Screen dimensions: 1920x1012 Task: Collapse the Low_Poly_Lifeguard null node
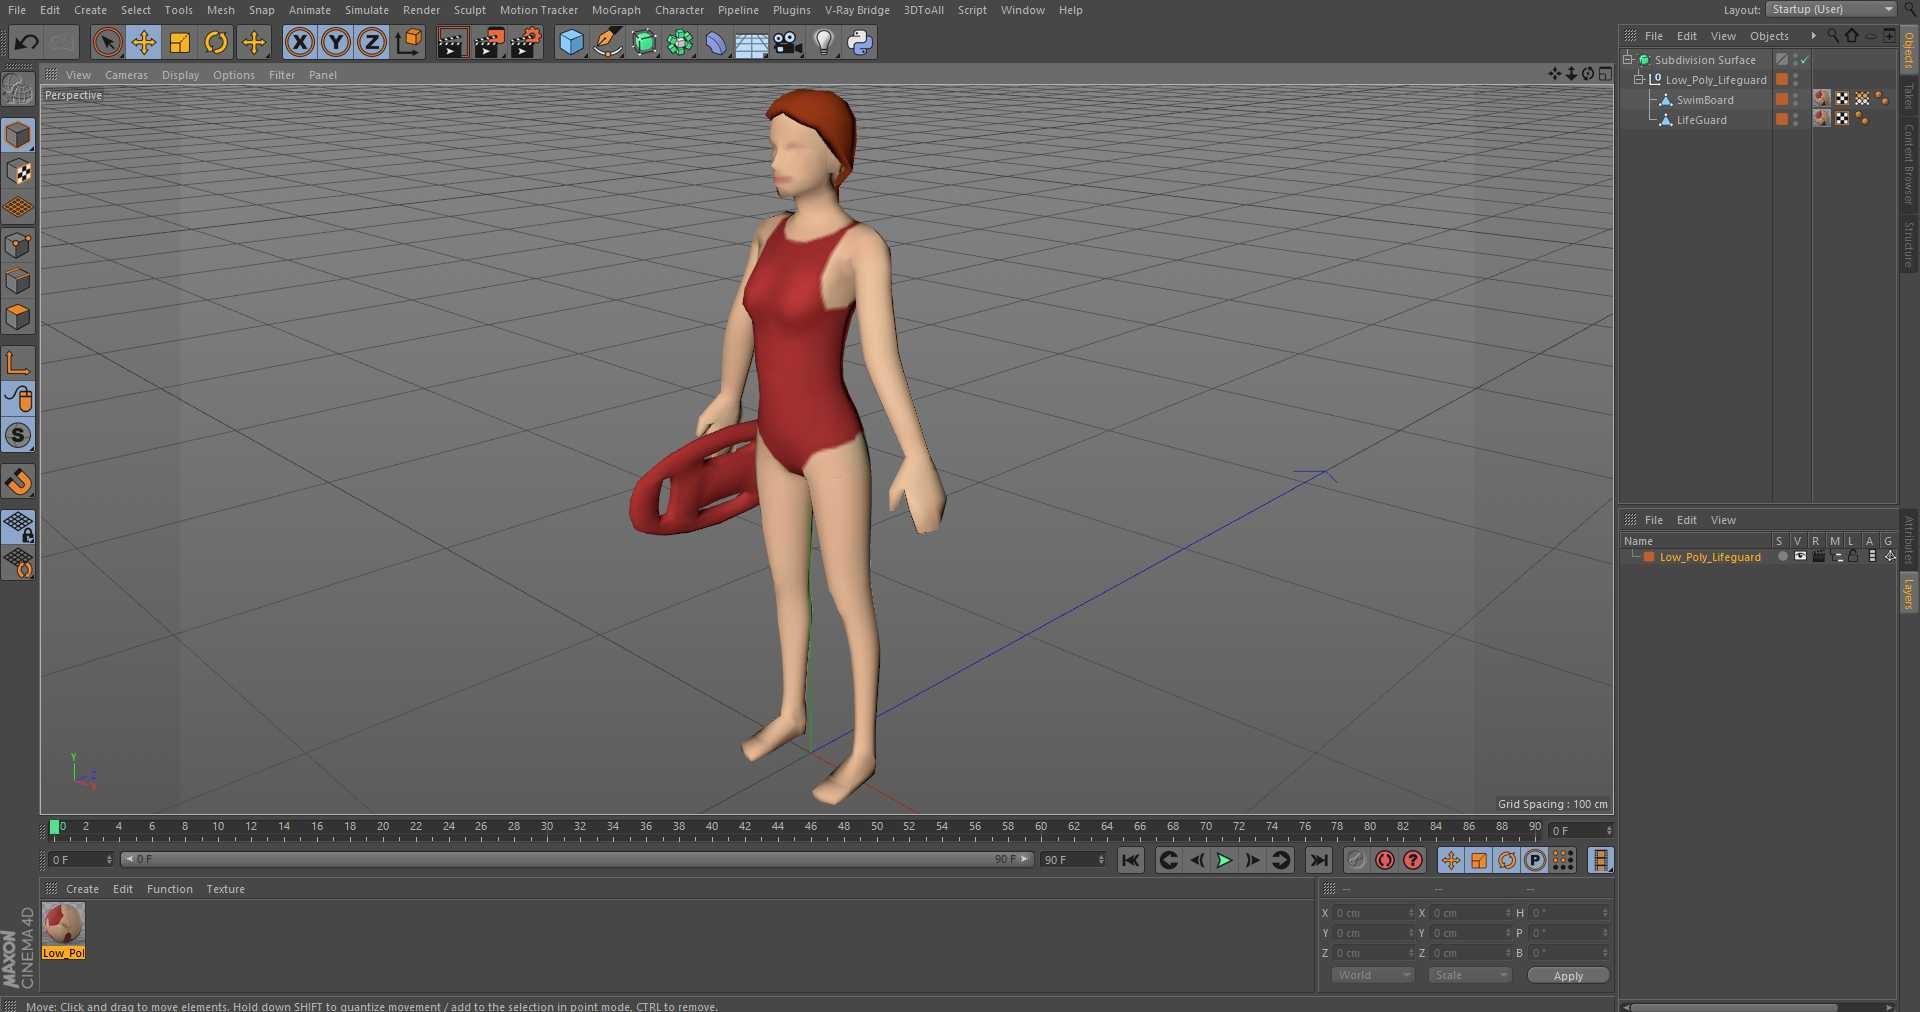pyautogui.click(x=1639, y=79)
